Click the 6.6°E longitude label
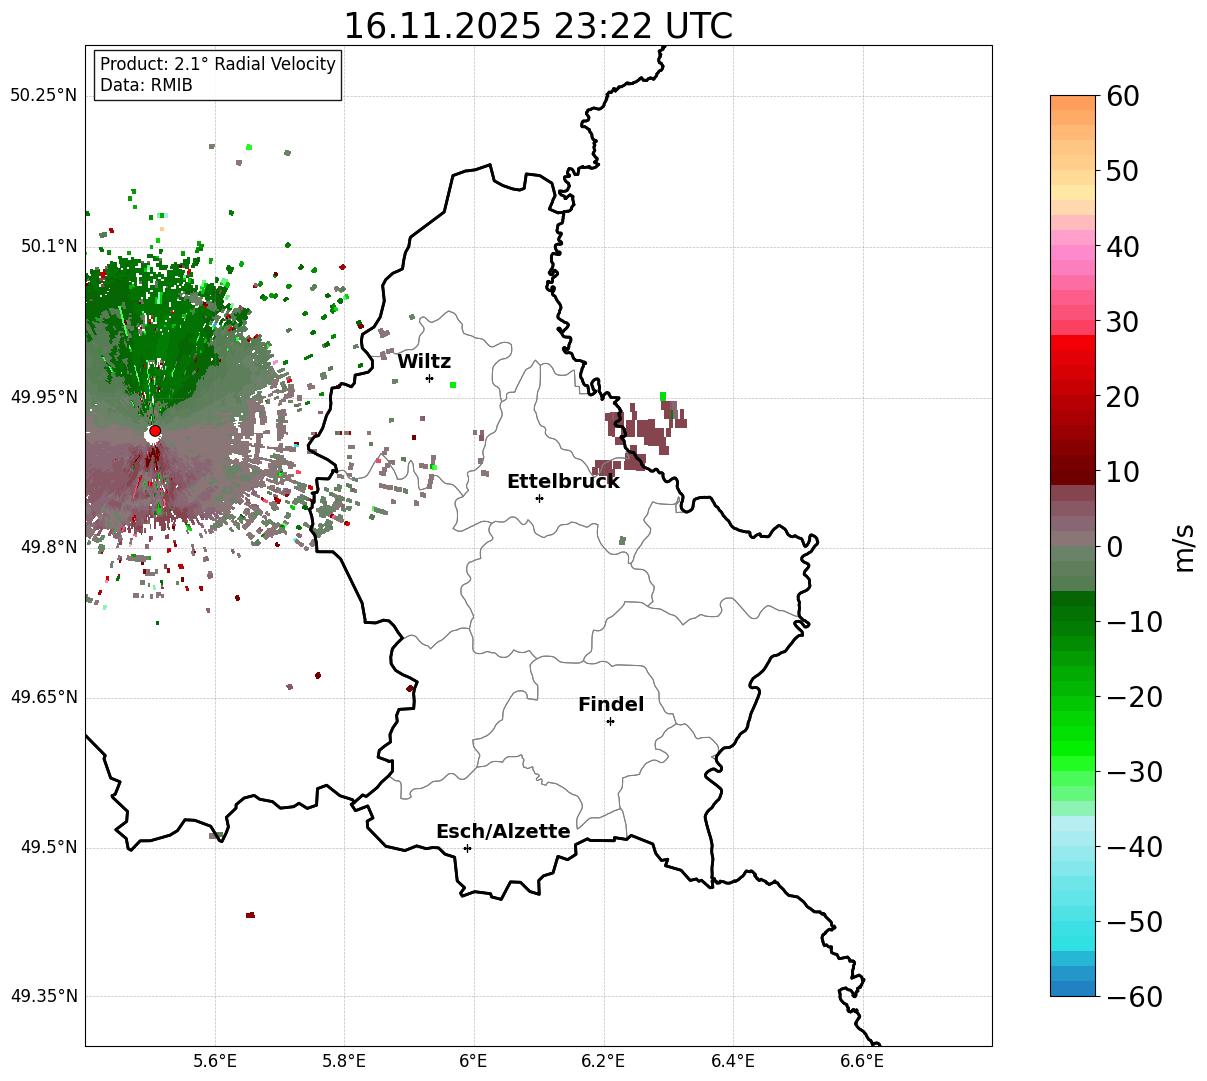Viewport: 1207px width, 1081px height. pyautogui.click(x=862, y=1061)
